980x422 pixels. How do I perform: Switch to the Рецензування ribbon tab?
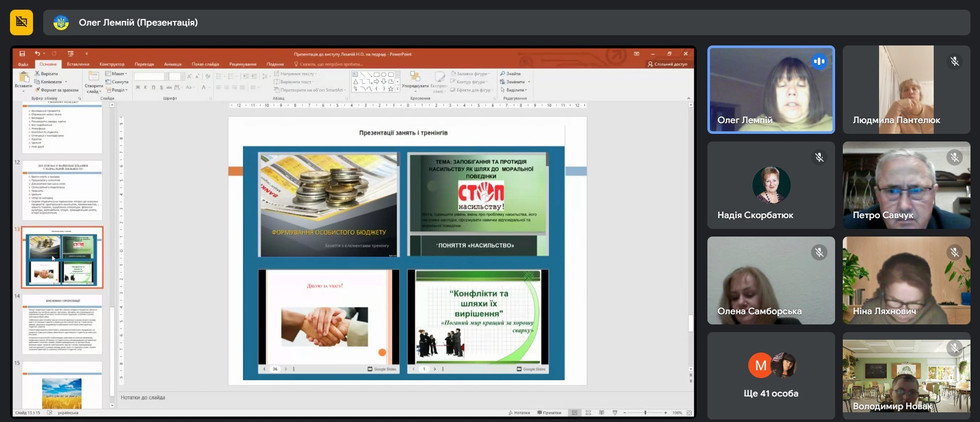[x=243, y=64]
